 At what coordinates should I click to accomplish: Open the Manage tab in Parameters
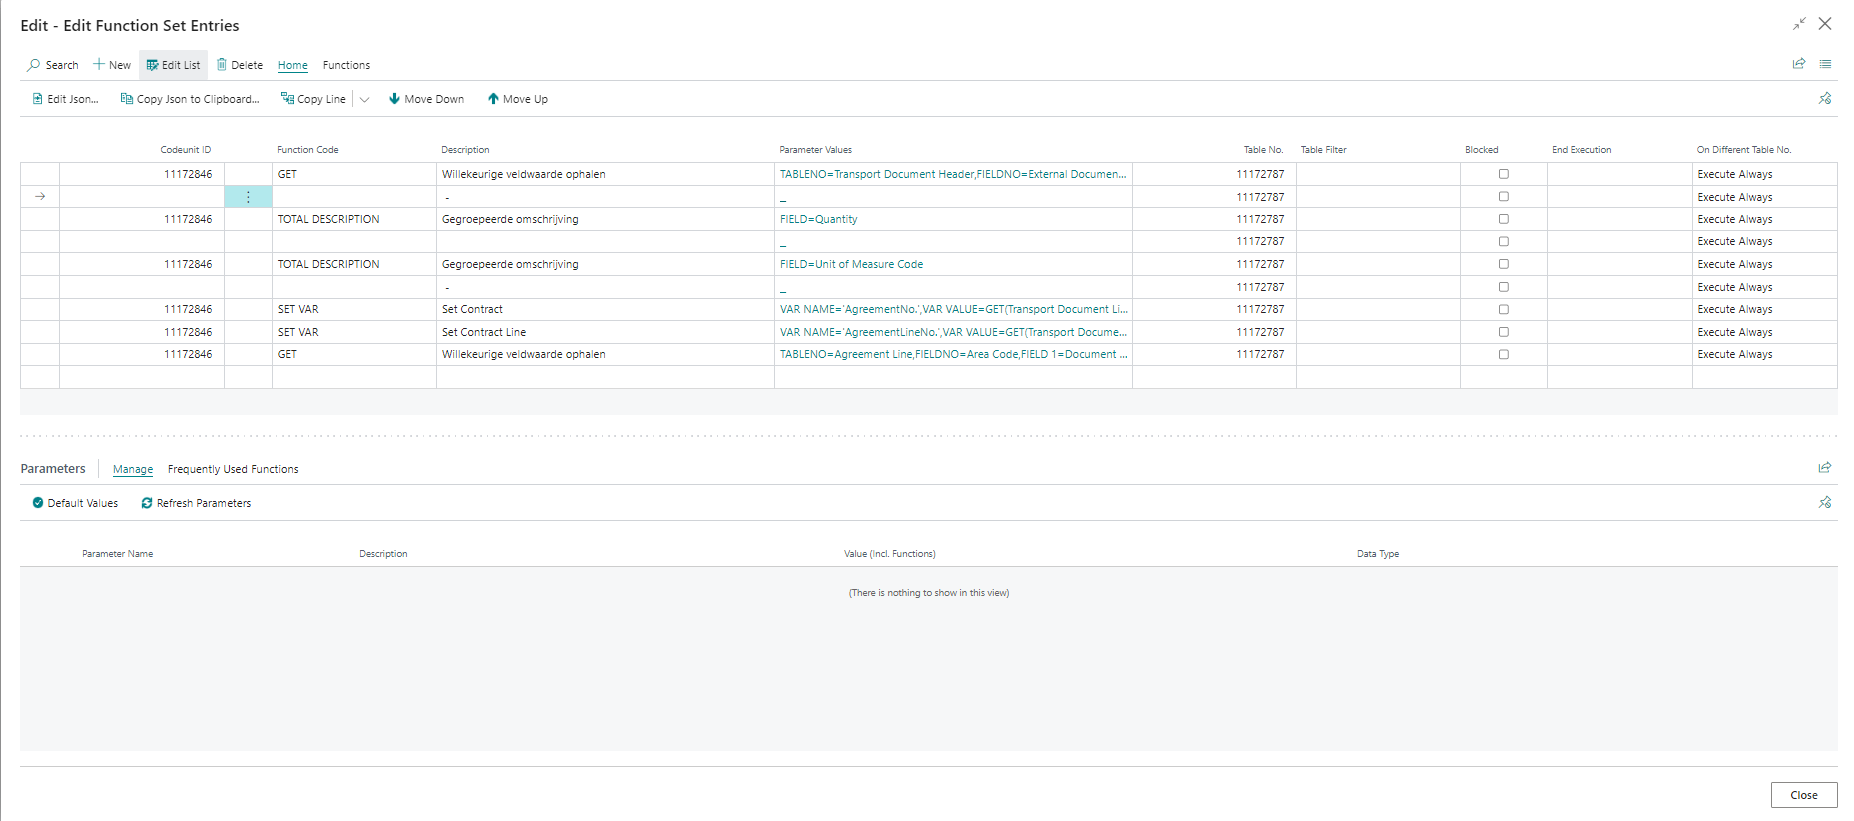(x=133, y=469)
